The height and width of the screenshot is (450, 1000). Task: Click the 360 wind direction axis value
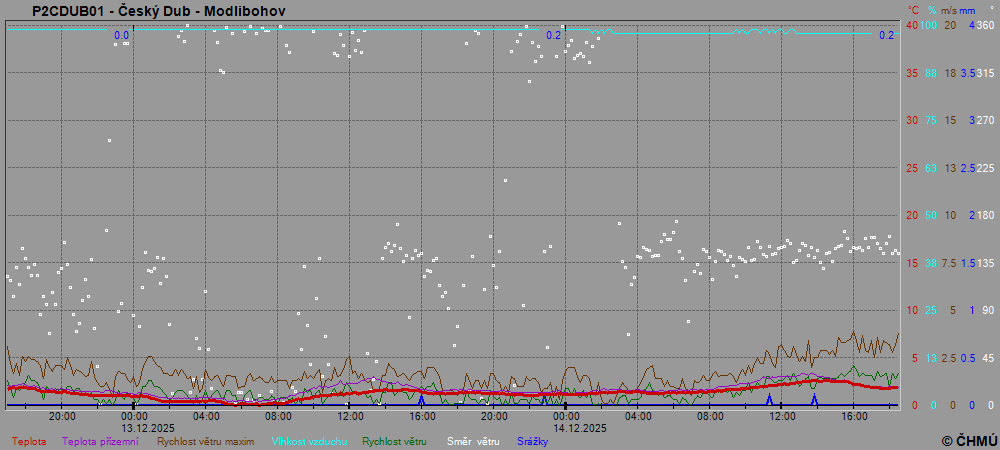click(985, 25)
